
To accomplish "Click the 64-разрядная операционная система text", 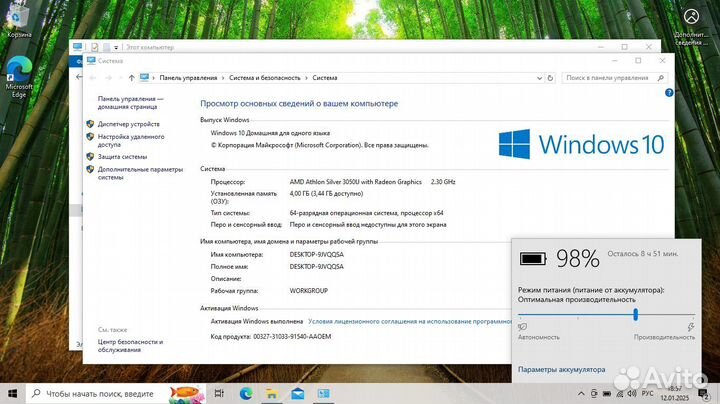I will [x=366, y=213].
